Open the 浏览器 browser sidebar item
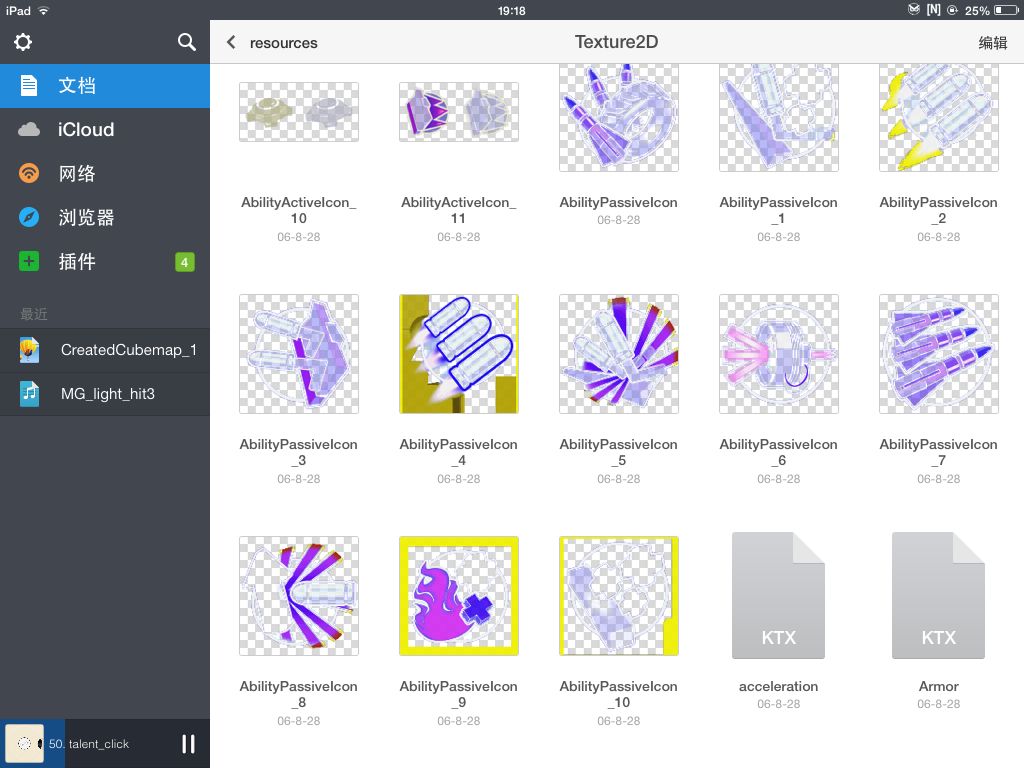Image resolution: width=1024 pixels, height=768 pixels. 104,217
